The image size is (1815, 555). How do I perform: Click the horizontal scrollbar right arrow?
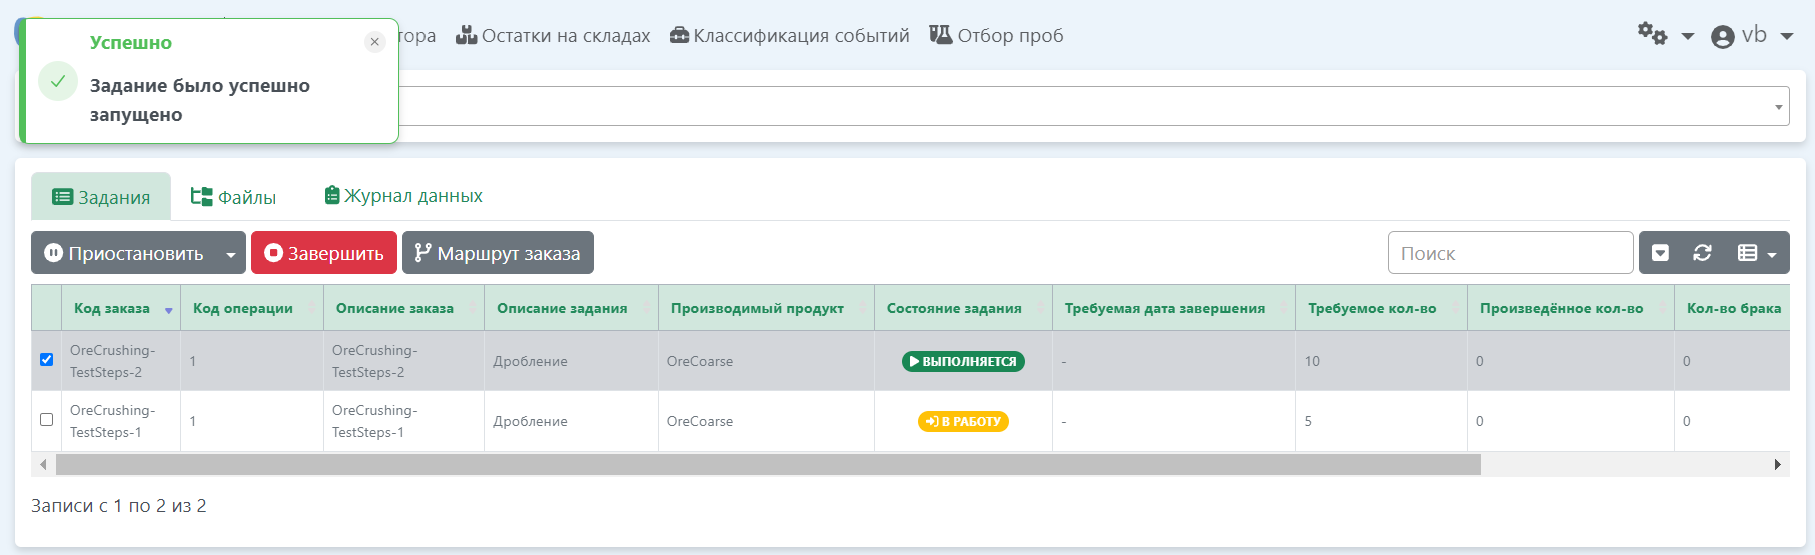point(1777,464)
